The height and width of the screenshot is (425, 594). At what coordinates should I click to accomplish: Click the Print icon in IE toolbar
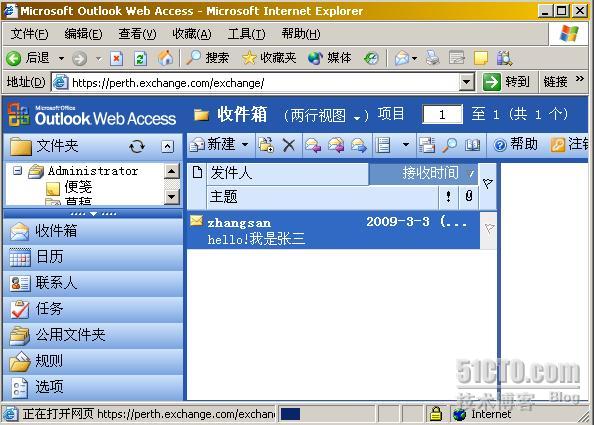(433, 58)
